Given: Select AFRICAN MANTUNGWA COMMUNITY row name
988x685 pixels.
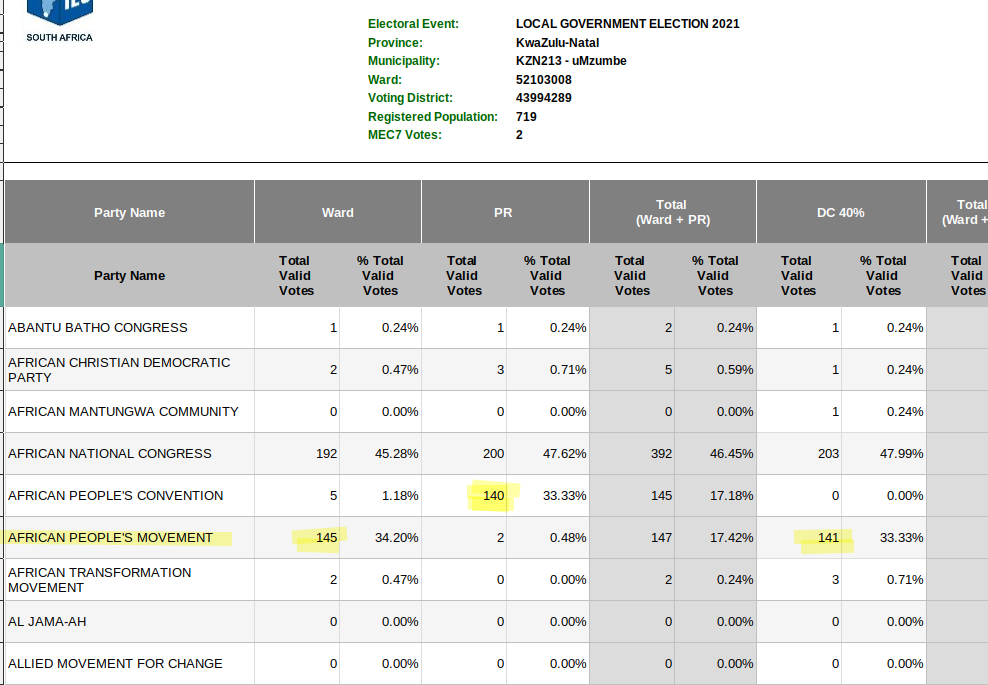Looking at the screenshot, I should [x=124, y=412].
